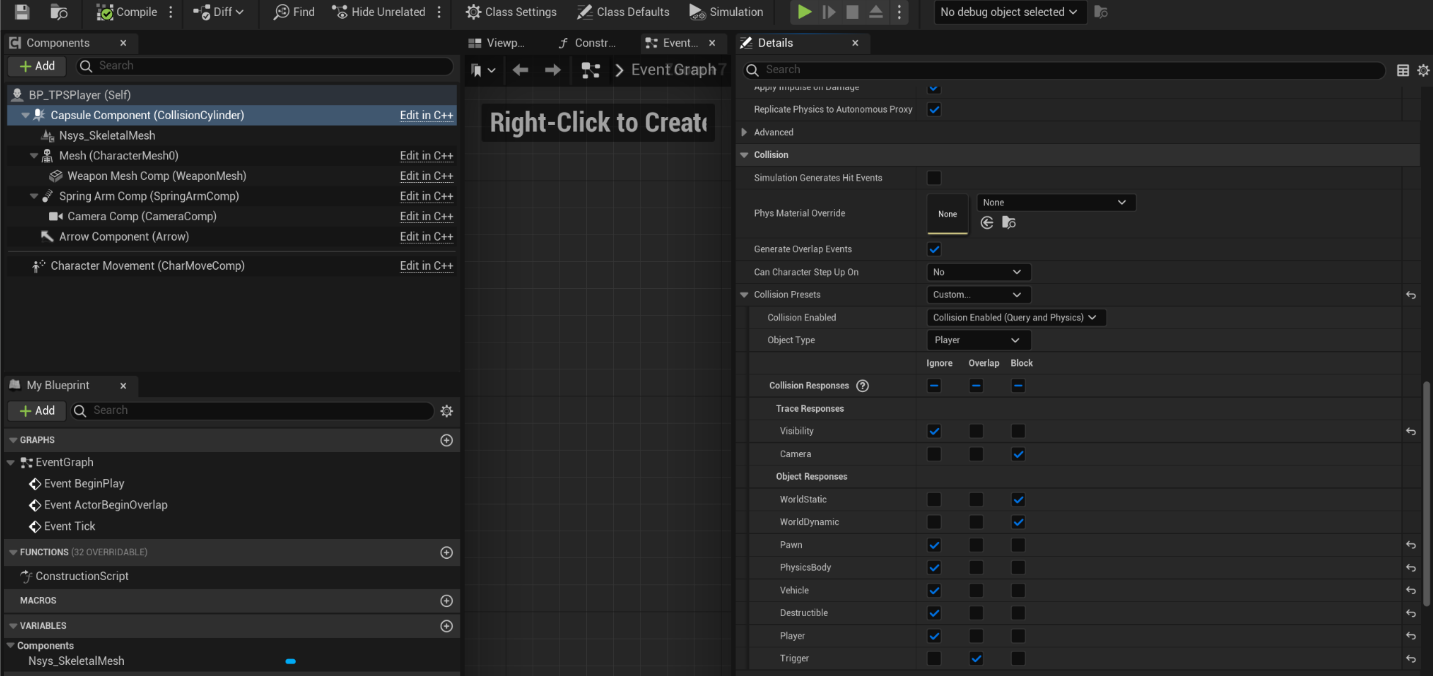This screenshot has height=676, width=1433.
Task: Click the gear icon in My Blueprint panel
Action: point(447,411)
